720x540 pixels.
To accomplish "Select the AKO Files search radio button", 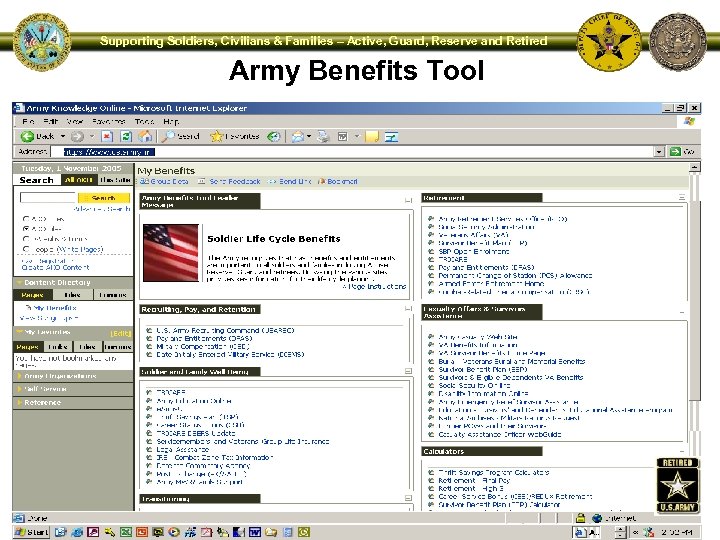I will (26, 228).
